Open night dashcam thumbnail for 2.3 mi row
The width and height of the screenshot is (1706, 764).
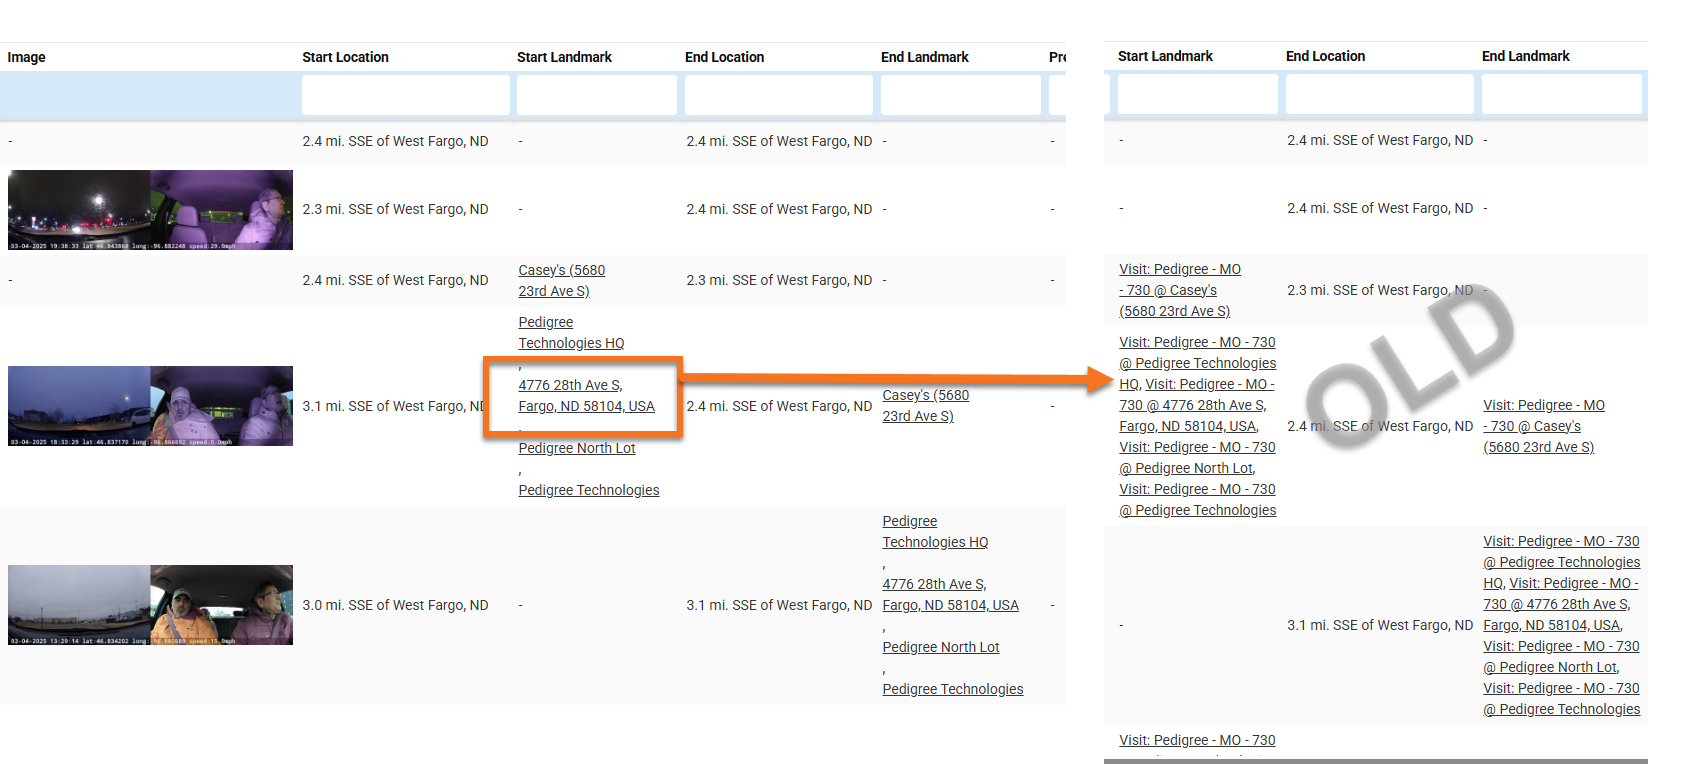[x=150, y=210]
